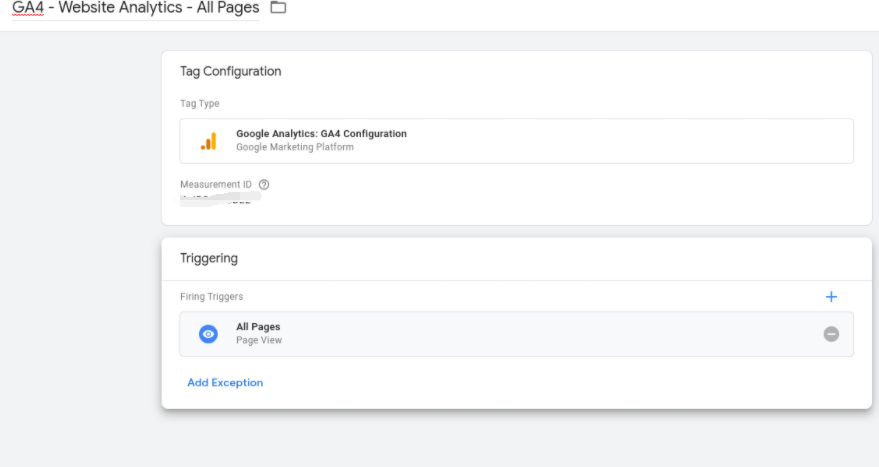Add a firing trigger with plus icon
The height and width of the screenshot is (467, 879).
831,297
